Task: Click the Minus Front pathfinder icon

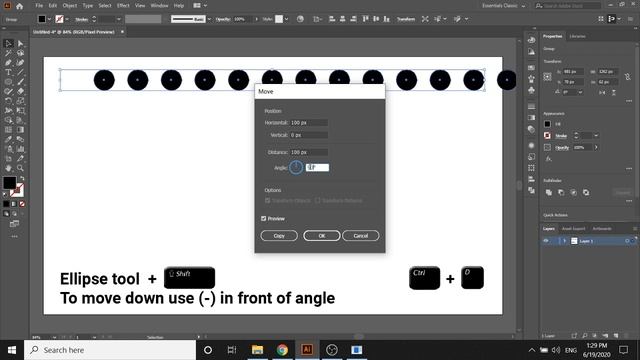Action: pos(561,192)
